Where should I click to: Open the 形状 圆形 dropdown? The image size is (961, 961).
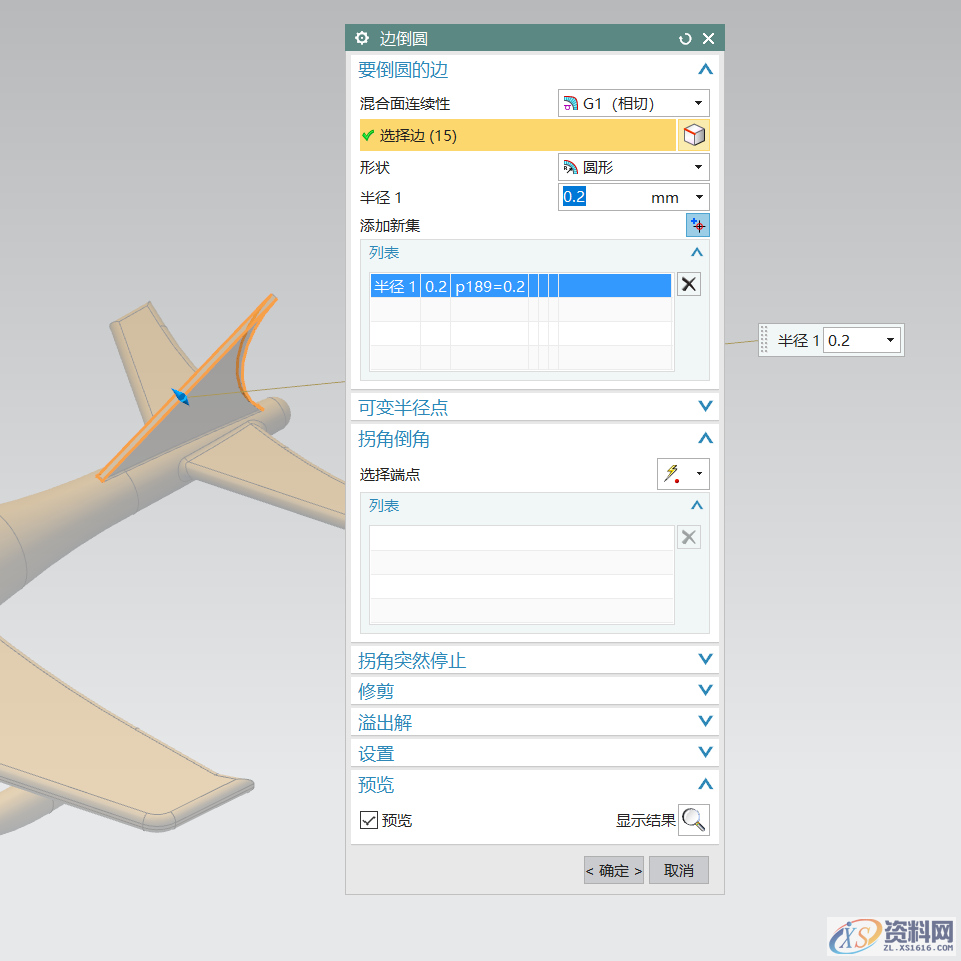click(633, 167)
